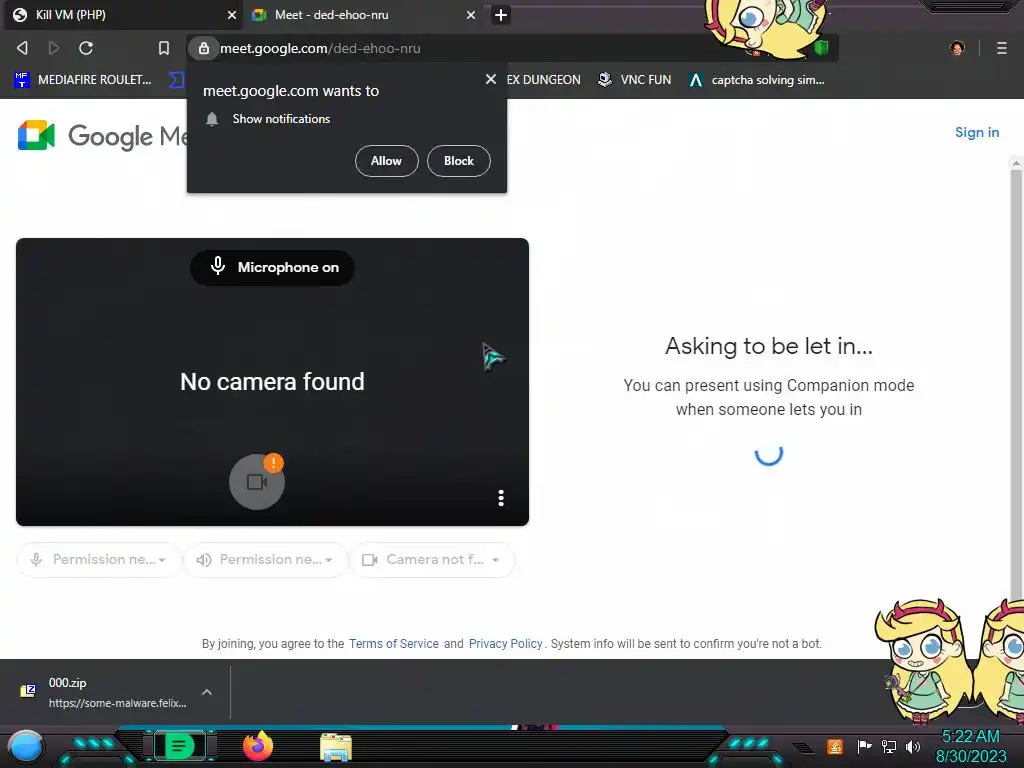Open File Explorer from the taskbar
Viewport: 1024px width, 768px height.
click(x=336, y=747)
